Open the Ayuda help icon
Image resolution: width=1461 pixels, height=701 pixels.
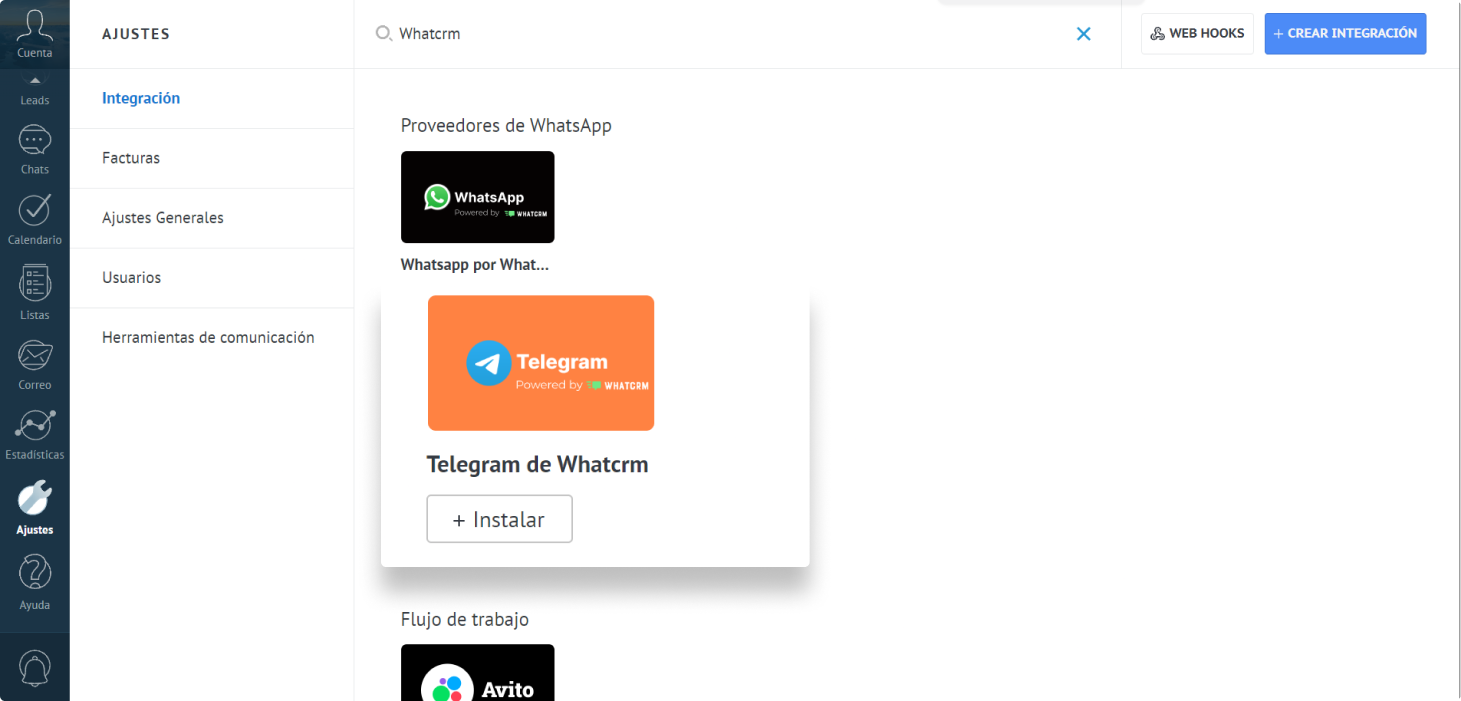click(34, 581)
